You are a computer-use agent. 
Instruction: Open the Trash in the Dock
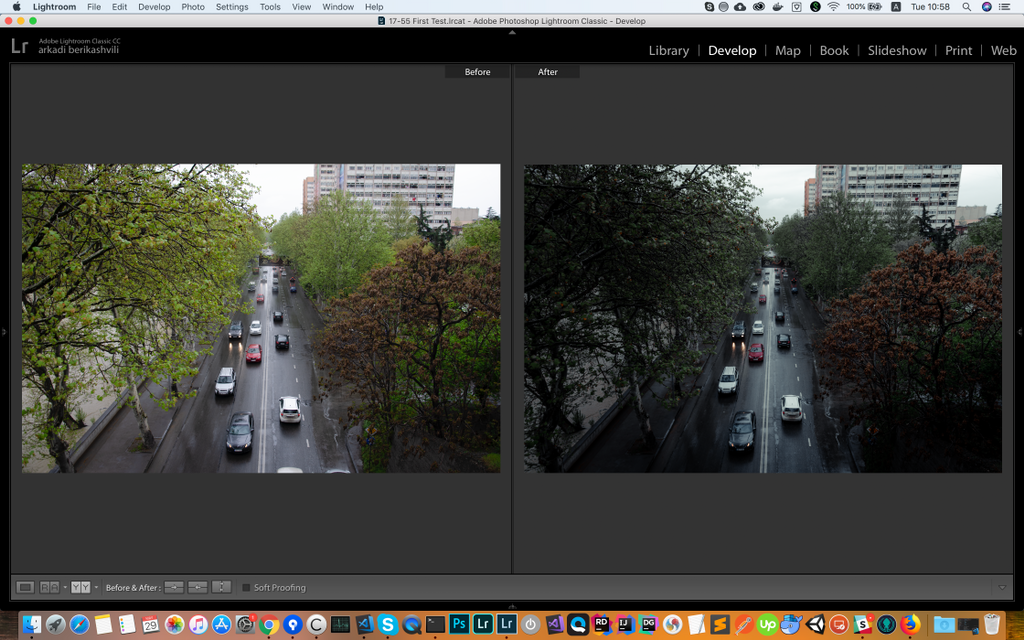click(992, 624)
